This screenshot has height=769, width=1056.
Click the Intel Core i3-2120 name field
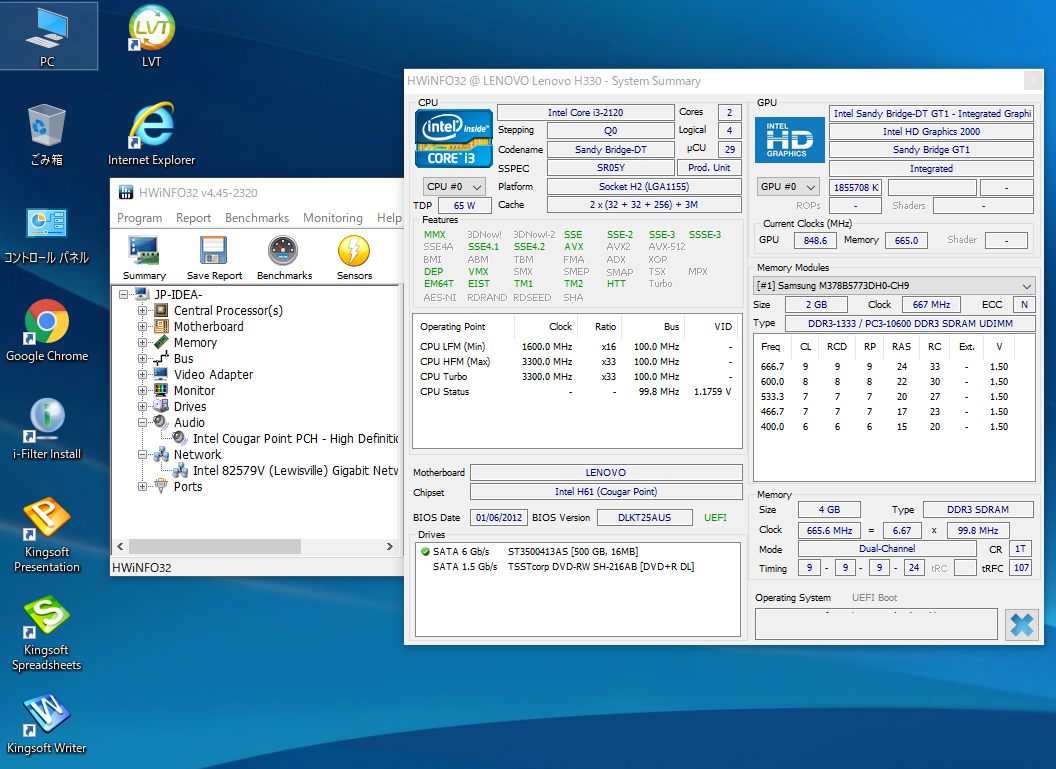pyautogui.click(x=585, y=112)
